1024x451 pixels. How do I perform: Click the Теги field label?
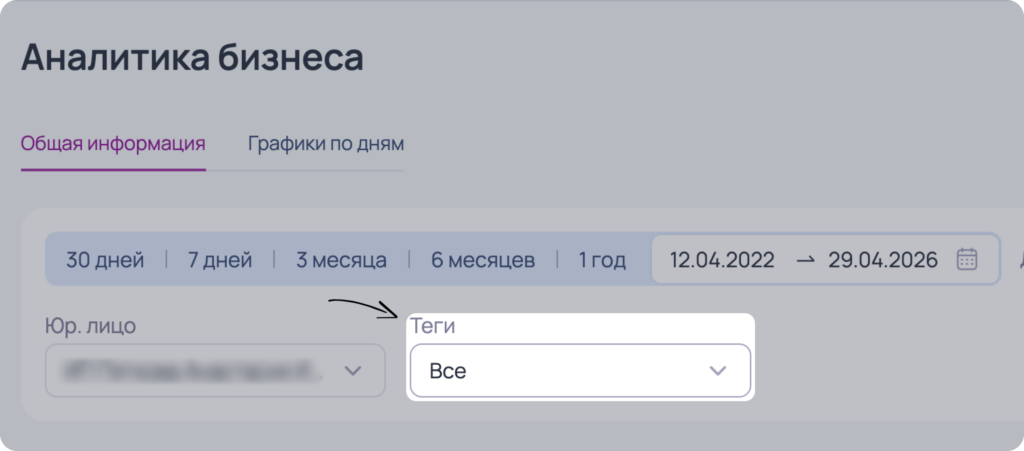432,326
